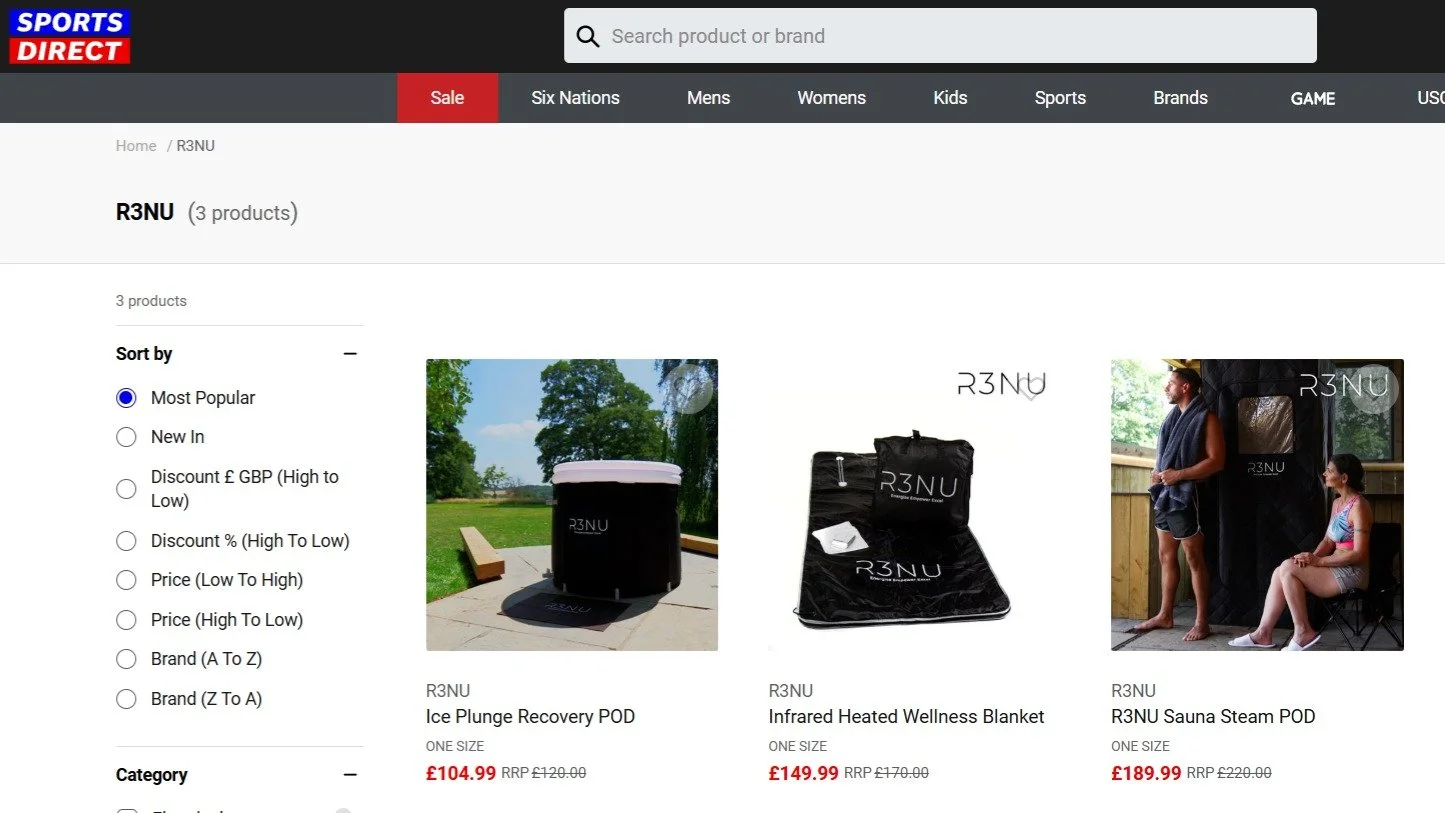The width and height of the screenshot is (1445, 813).
Task: Open the Womens menu
Action: (x=831, y=97)
